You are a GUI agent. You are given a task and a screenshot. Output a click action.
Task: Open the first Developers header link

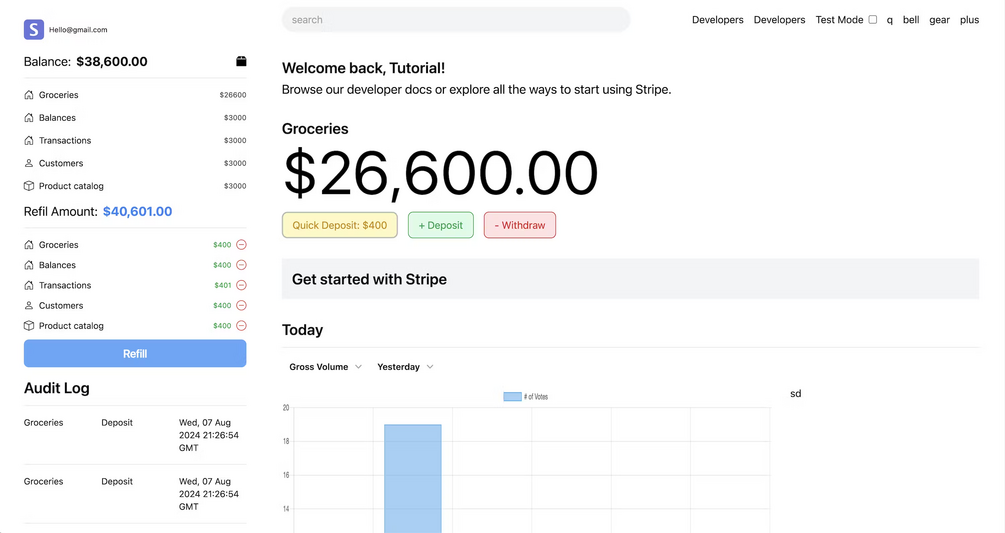coord(717,20)
